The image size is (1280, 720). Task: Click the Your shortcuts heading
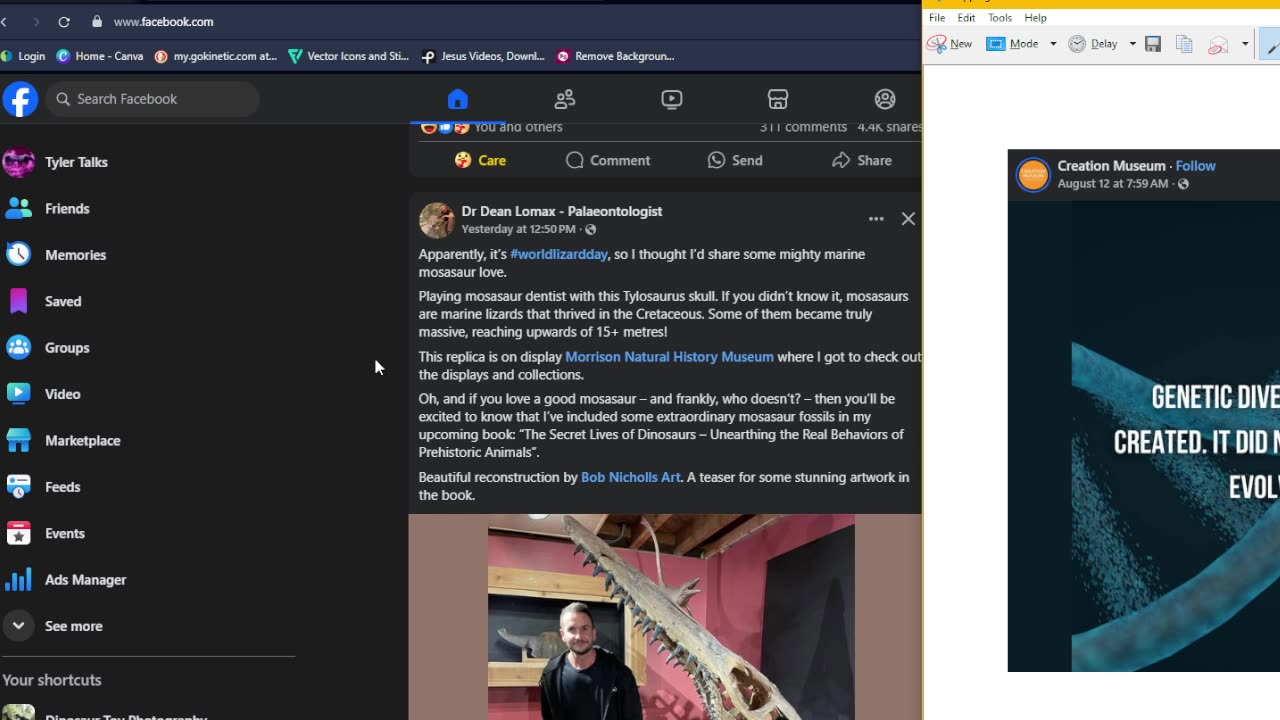(52, 680)
